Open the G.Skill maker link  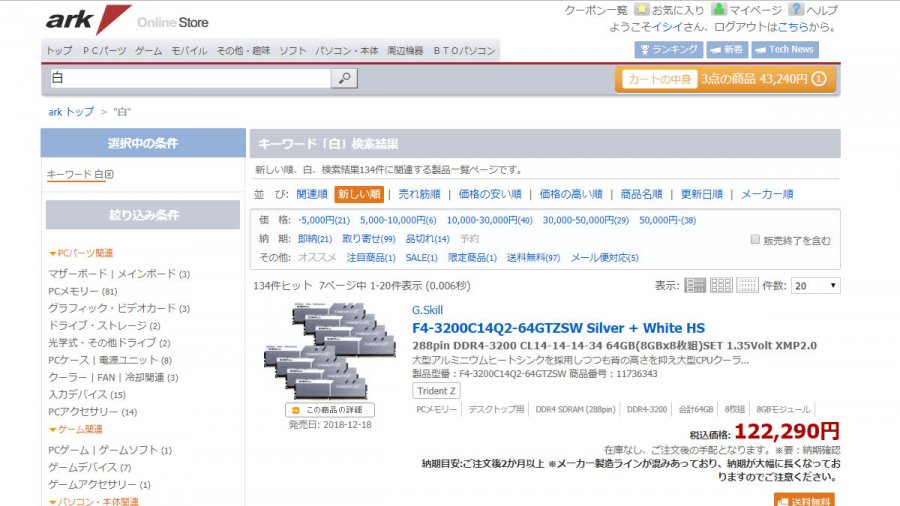[427, 310]
